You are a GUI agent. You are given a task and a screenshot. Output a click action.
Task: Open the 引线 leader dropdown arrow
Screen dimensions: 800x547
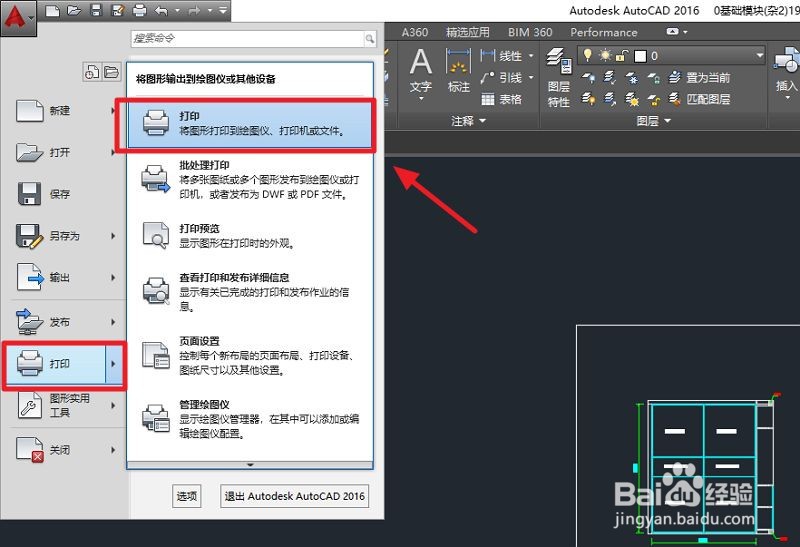(531, 78)
